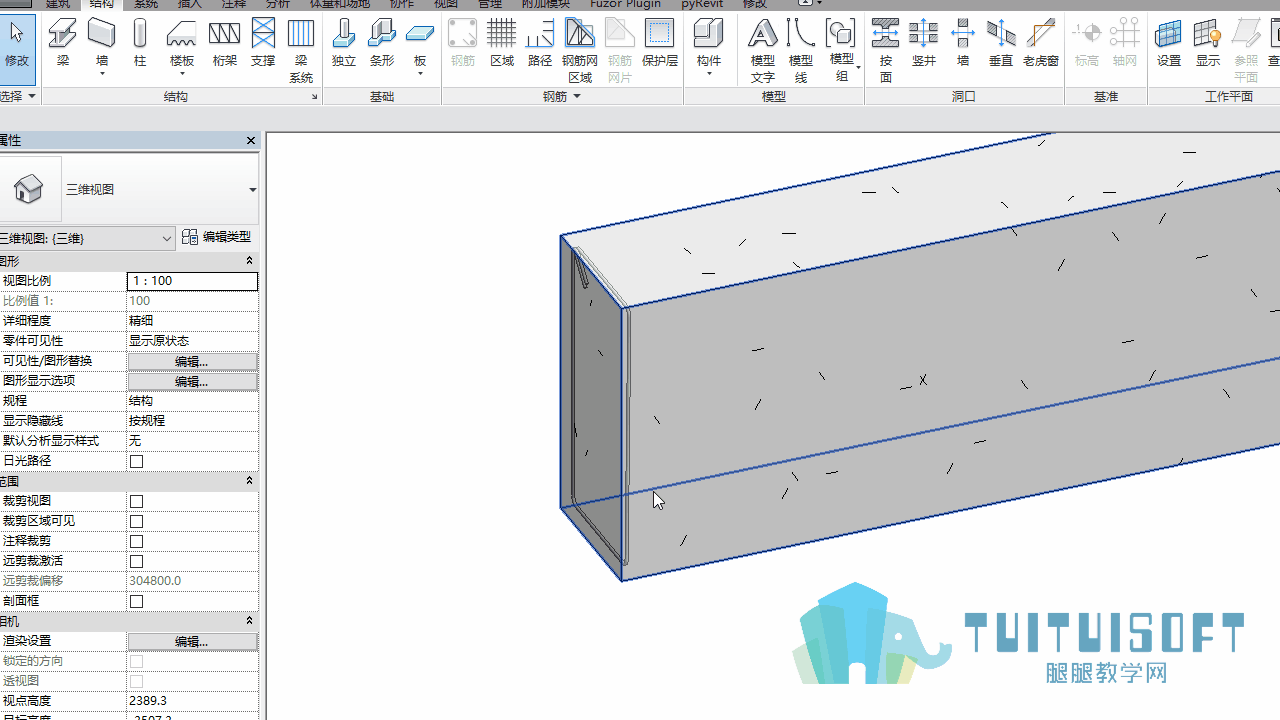Select the 柱 (Column) tool
Screen dimensions: 1280x720
coord(140,43)
